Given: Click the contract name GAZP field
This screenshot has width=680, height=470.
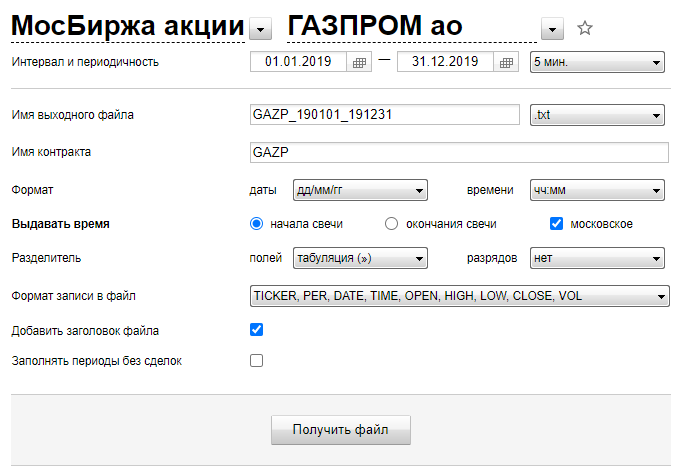Looking at the screenshot, I should [x=458, y=152].
